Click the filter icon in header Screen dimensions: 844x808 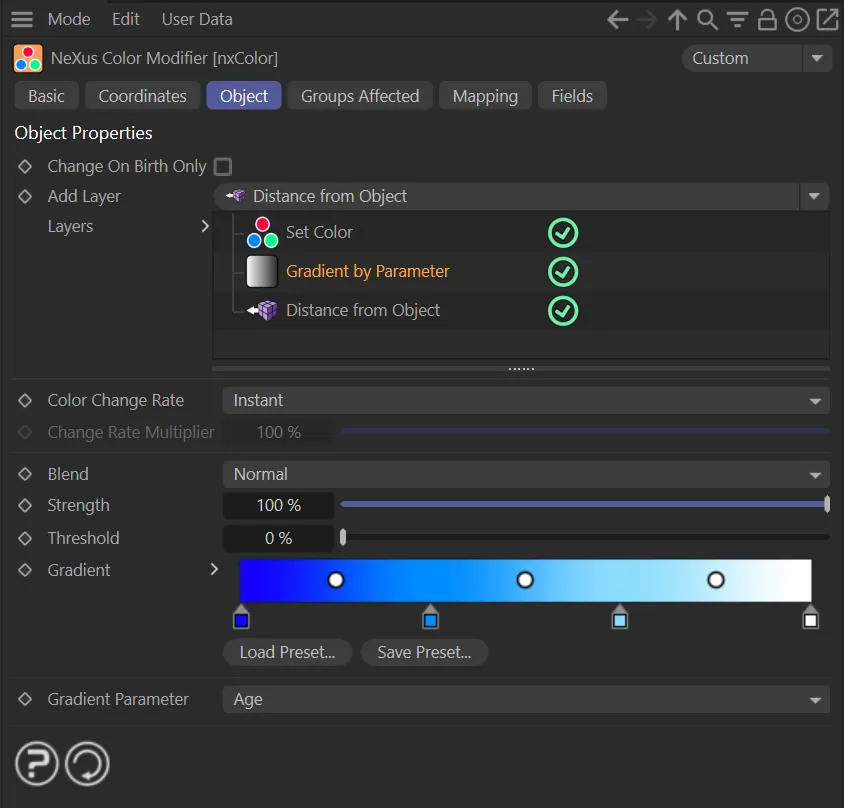737,19
